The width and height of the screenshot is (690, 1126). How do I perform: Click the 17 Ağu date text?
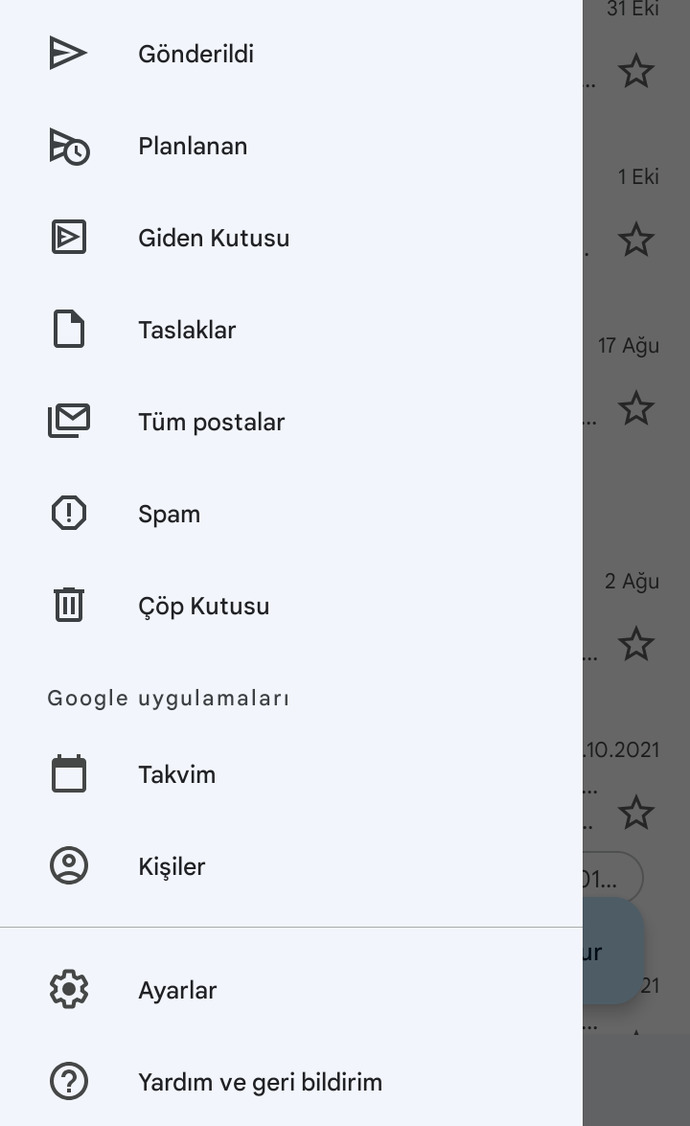point(628,345)
